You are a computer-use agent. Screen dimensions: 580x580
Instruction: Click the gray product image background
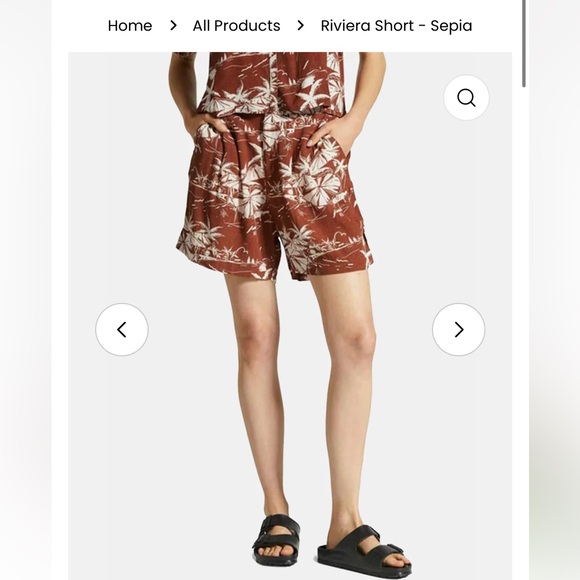point(444,444)
